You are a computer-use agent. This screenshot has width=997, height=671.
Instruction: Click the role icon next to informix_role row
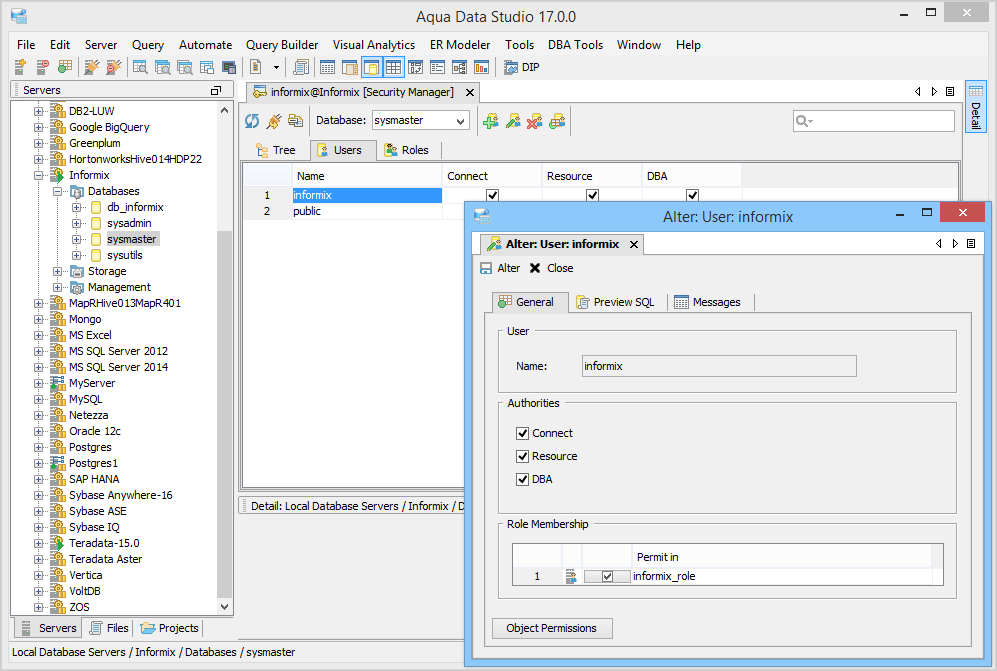pyautogui.click(x=571, y=576)
